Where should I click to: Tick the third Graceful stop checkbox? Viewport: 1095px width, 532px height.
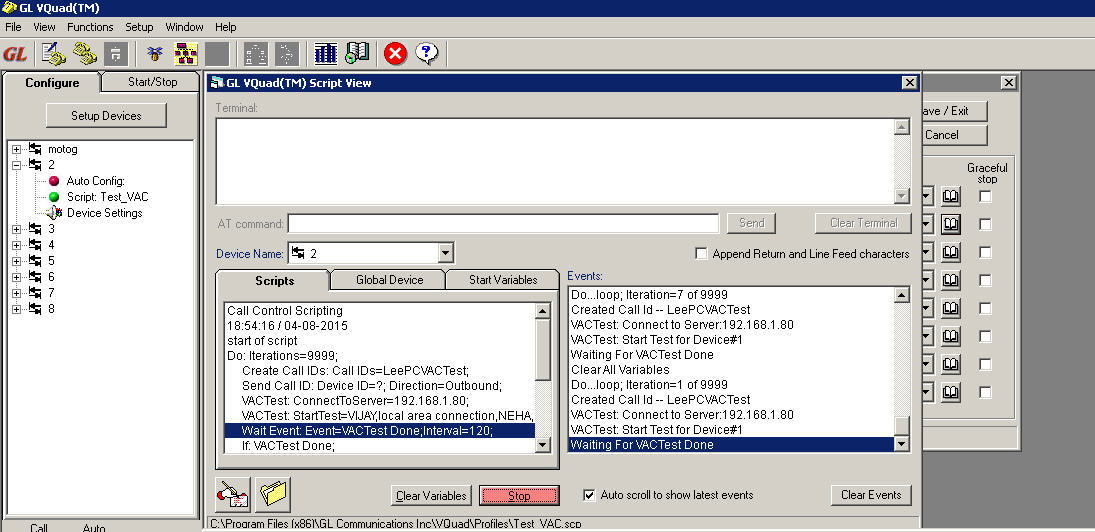click(x=985, y=253)
